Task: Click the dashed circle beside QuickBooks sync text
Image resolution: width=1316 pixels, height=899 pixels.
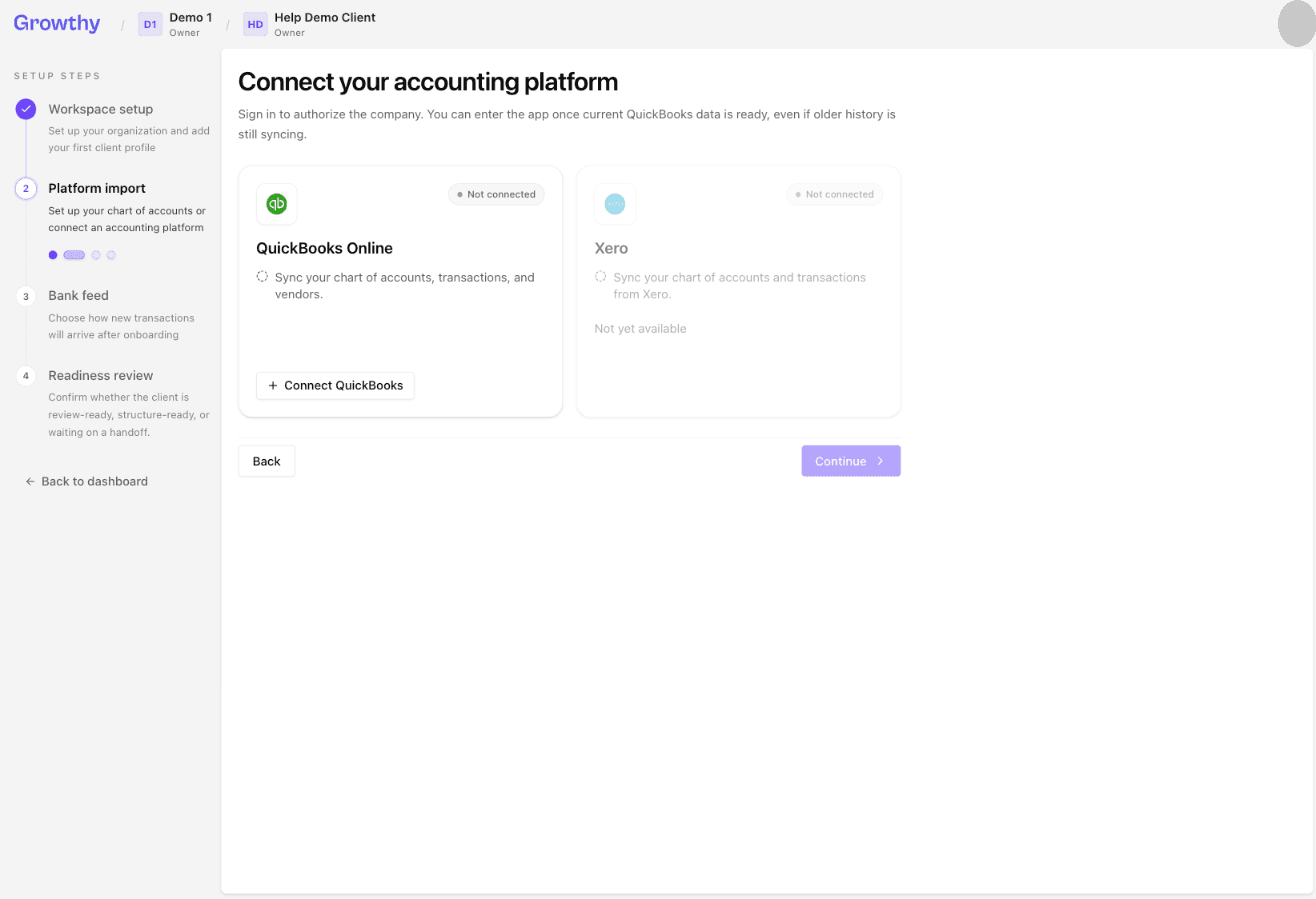Action: coord(262,277)
